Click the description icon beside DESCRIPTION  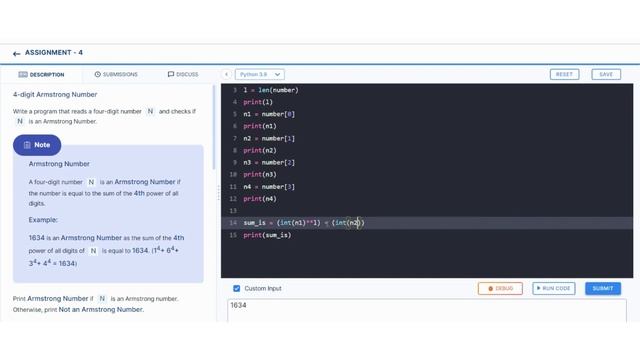[x=23, y=74]
